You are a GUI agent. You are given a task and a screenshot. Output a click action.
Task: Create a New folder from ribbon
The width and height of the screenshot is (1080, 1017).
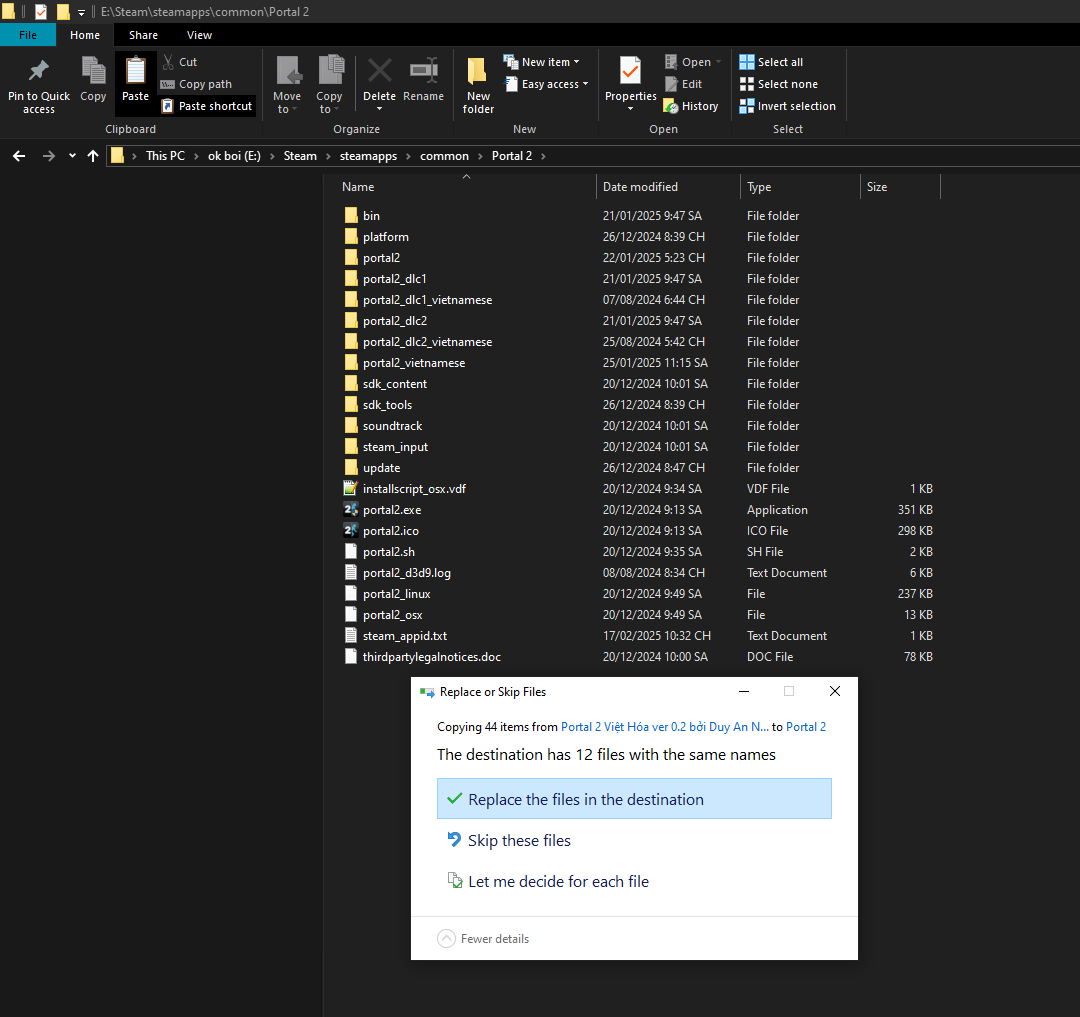click(x=478, y=85)
